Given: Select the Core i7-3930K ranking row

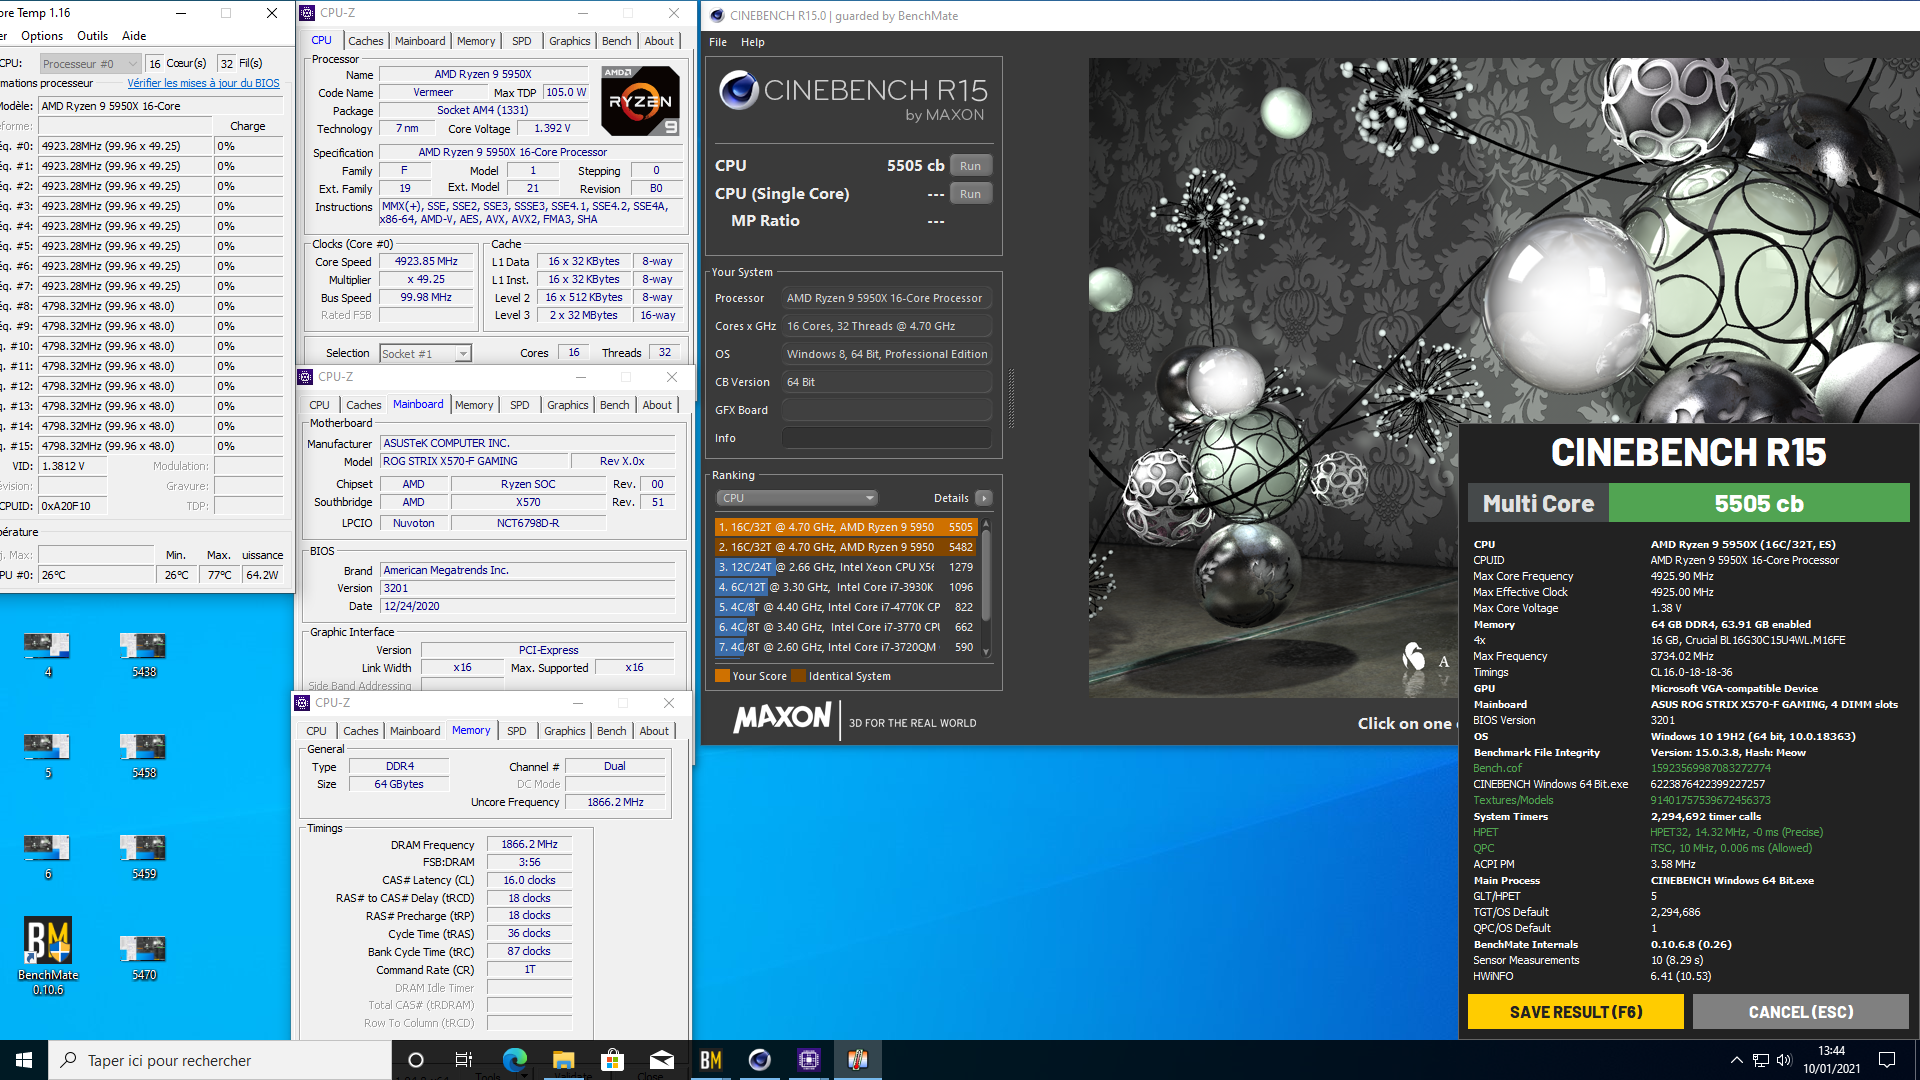Looking at the screenshot, I should (845, 587).
